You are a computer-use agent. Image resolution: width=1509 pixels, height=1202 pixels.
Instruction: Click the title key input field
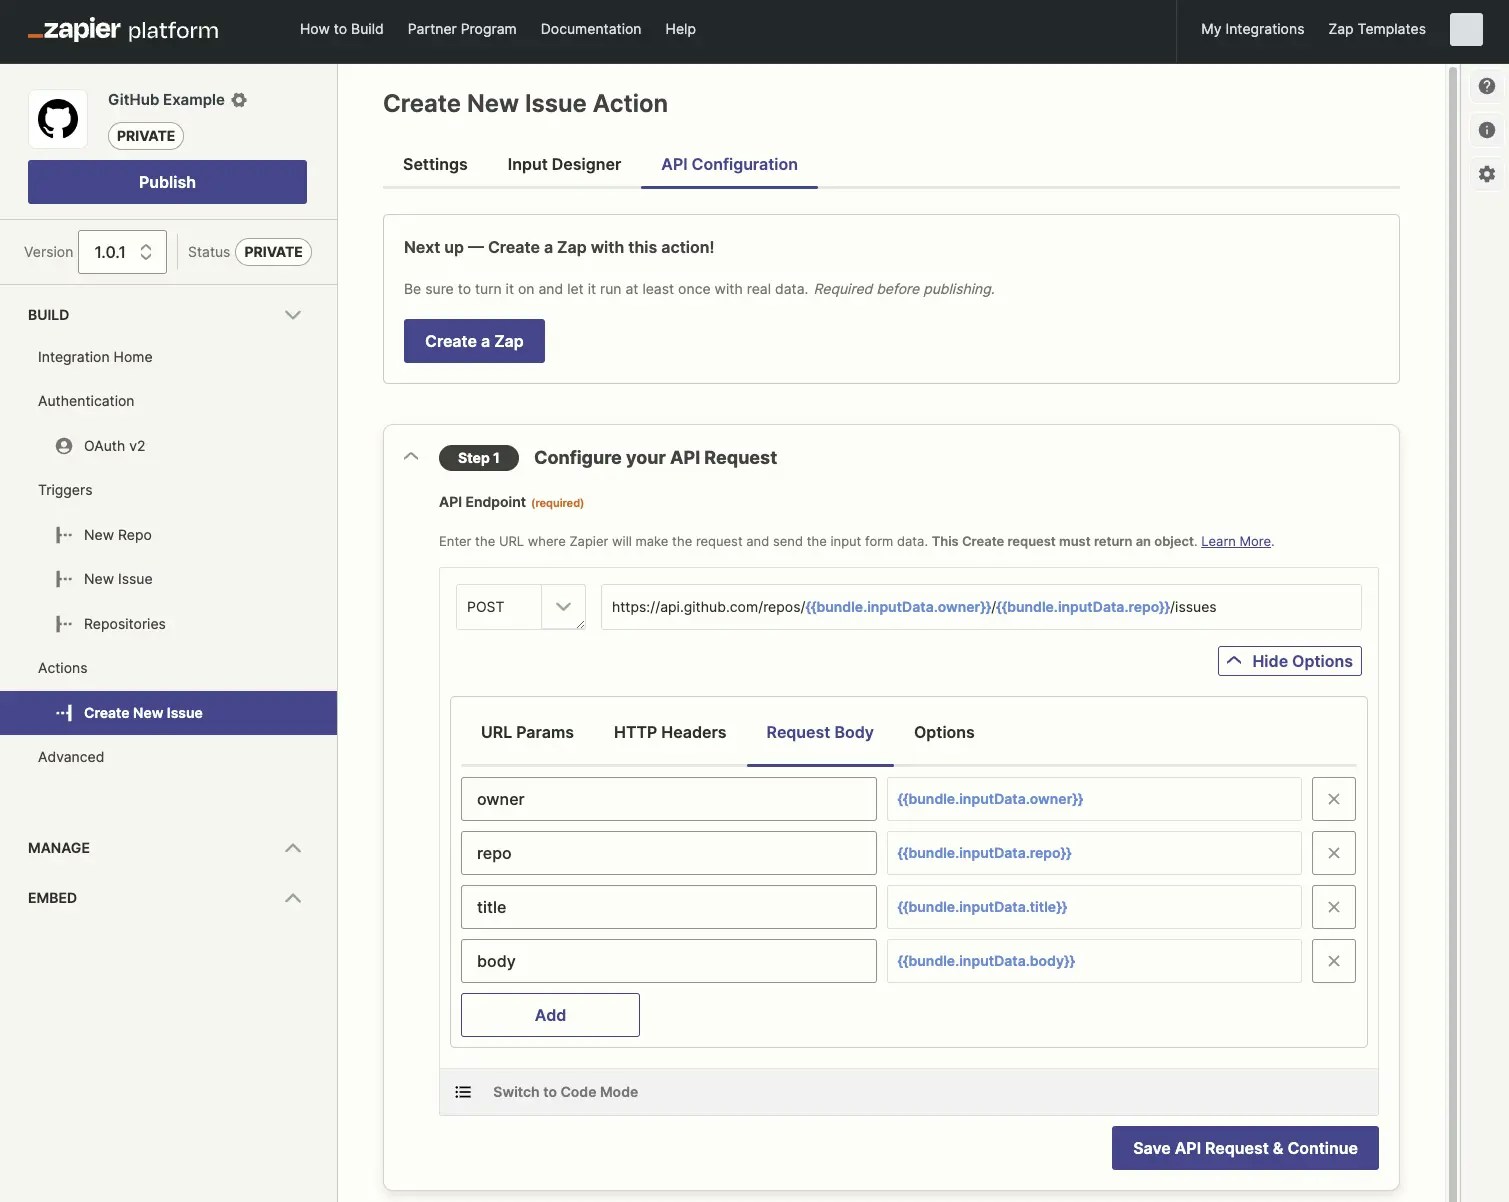pos(669,907)
